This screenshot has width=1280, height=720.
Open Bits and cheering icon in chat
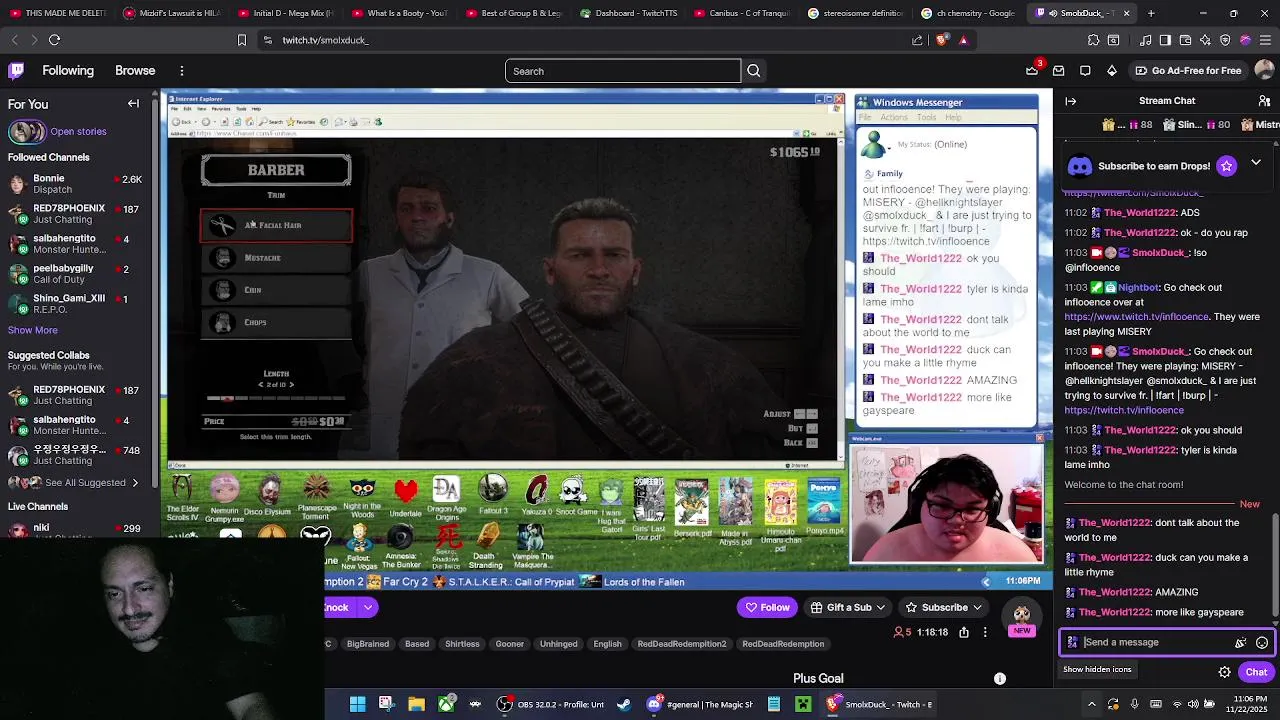[x=1241, y=643]
